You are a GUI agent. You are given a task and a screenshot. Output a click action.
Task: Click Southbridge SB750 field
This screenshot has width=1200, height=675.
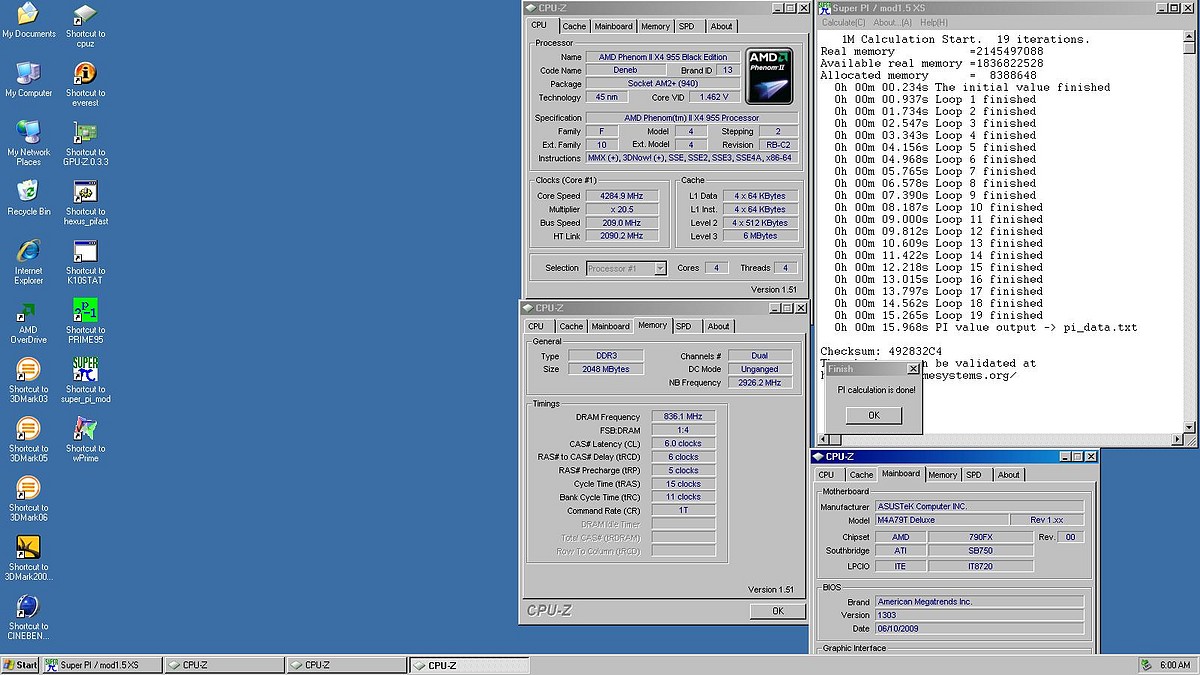979,551
